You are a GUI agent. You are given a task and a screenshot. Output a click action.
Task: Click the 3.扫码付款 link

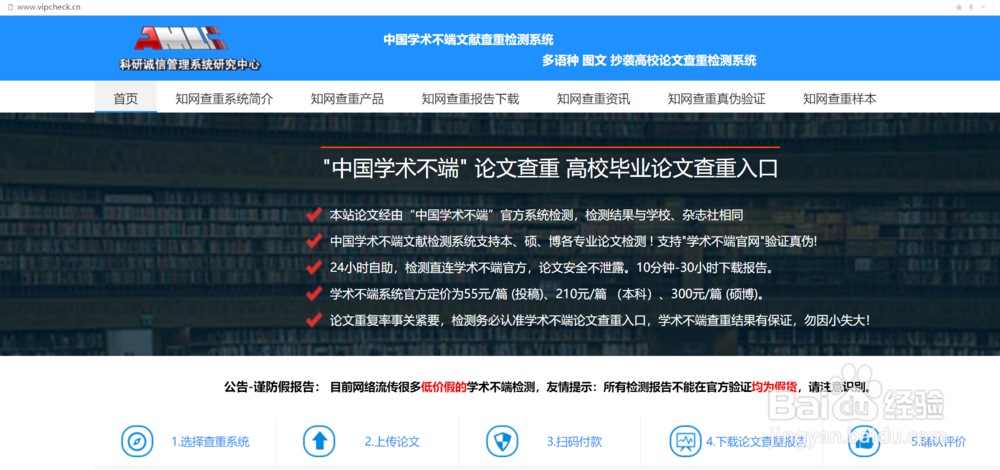click(574, 441)
